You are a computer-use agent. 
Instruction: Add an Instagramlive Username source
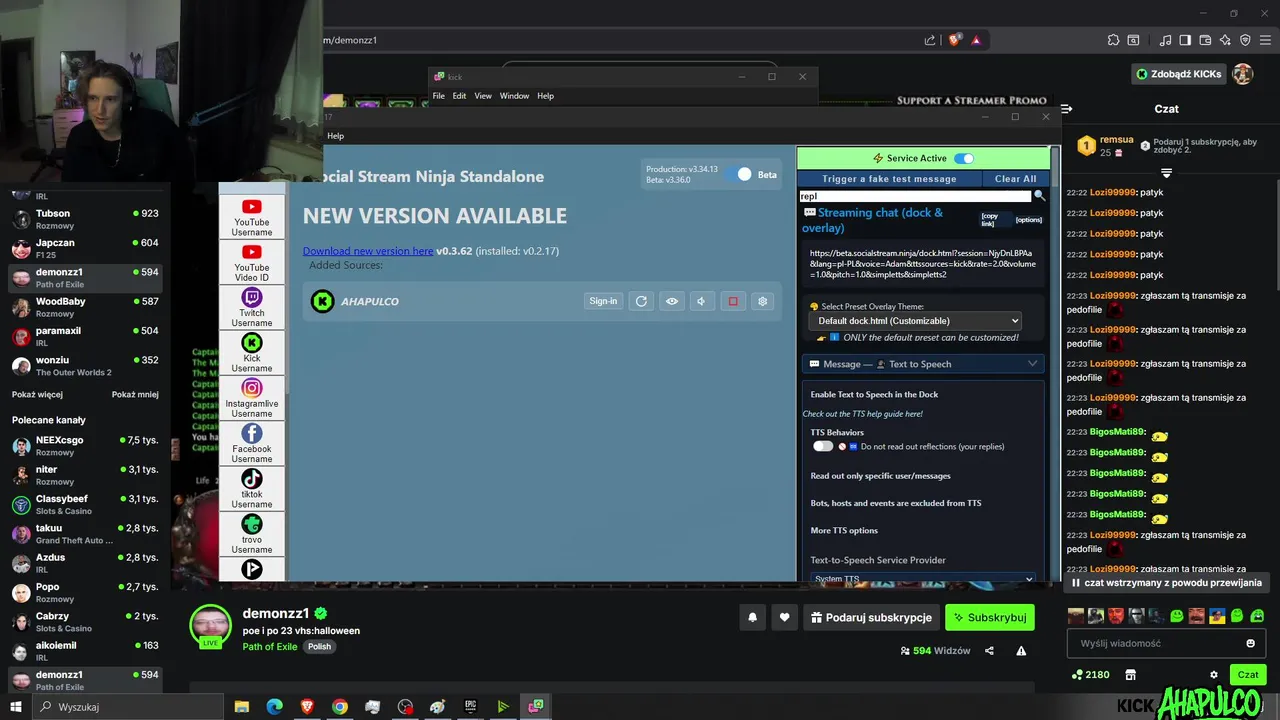(252, 398)
